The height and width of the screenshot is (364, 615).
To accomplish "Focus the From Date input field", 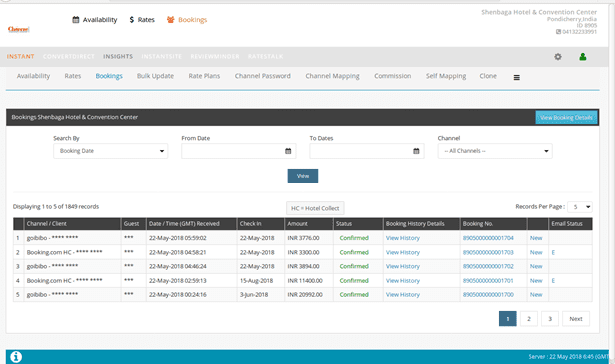I will [x=238, y=151].
